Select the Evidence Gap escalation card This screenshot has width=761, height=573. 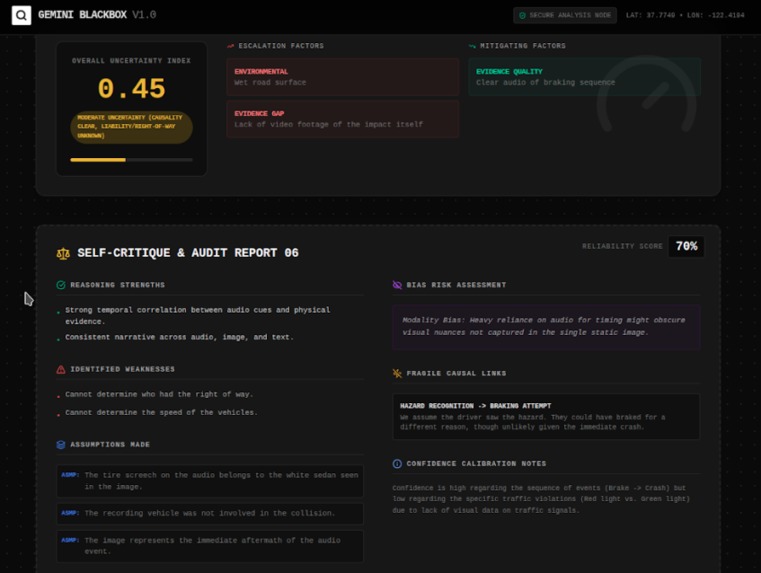(342, 119)
